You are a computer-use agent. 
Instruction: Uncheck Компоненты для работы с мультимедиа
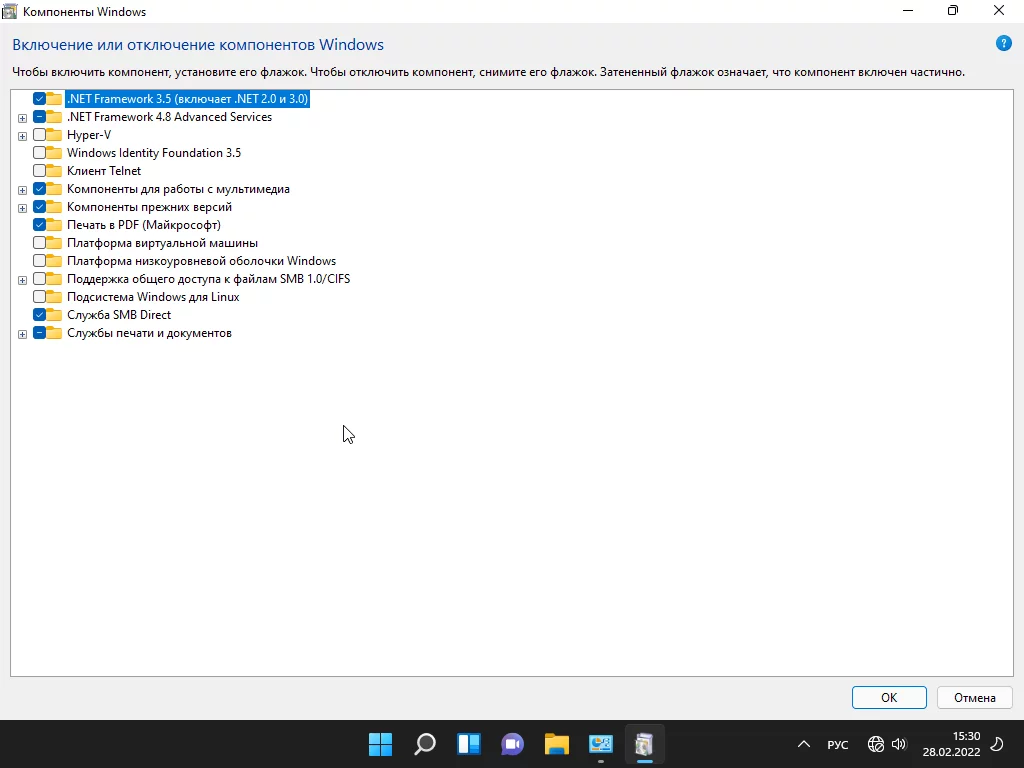(39, 189)
